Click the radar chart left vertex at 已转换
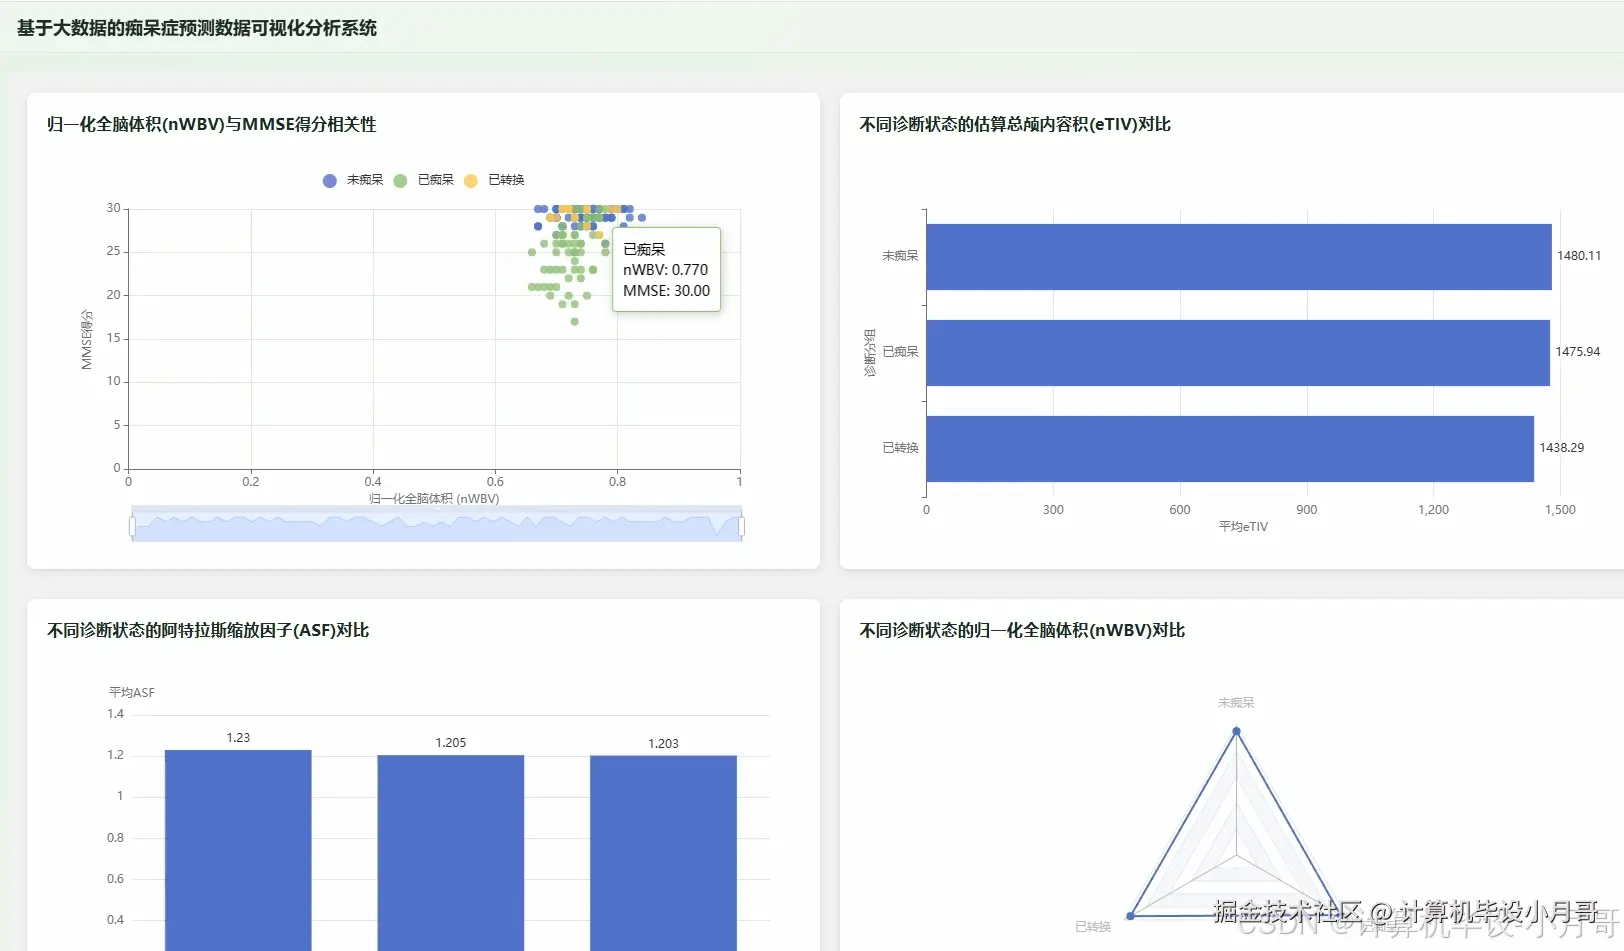 pyautogui.click(x=1131, y=915)
